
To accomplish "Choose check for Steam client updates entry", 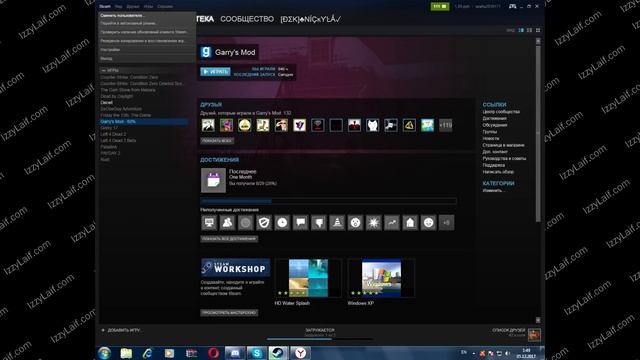I will (144, 32).
